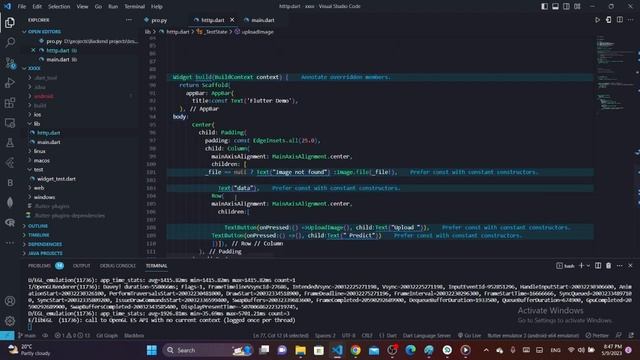Kill the terminal with trash icon
This screenshot has height=360, width=640.
[609, 266]
